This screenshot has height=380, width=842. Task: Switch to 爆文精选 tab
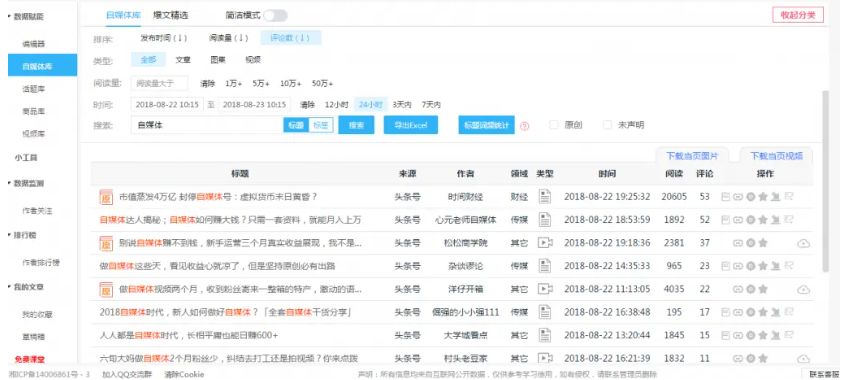click(170, 16)
